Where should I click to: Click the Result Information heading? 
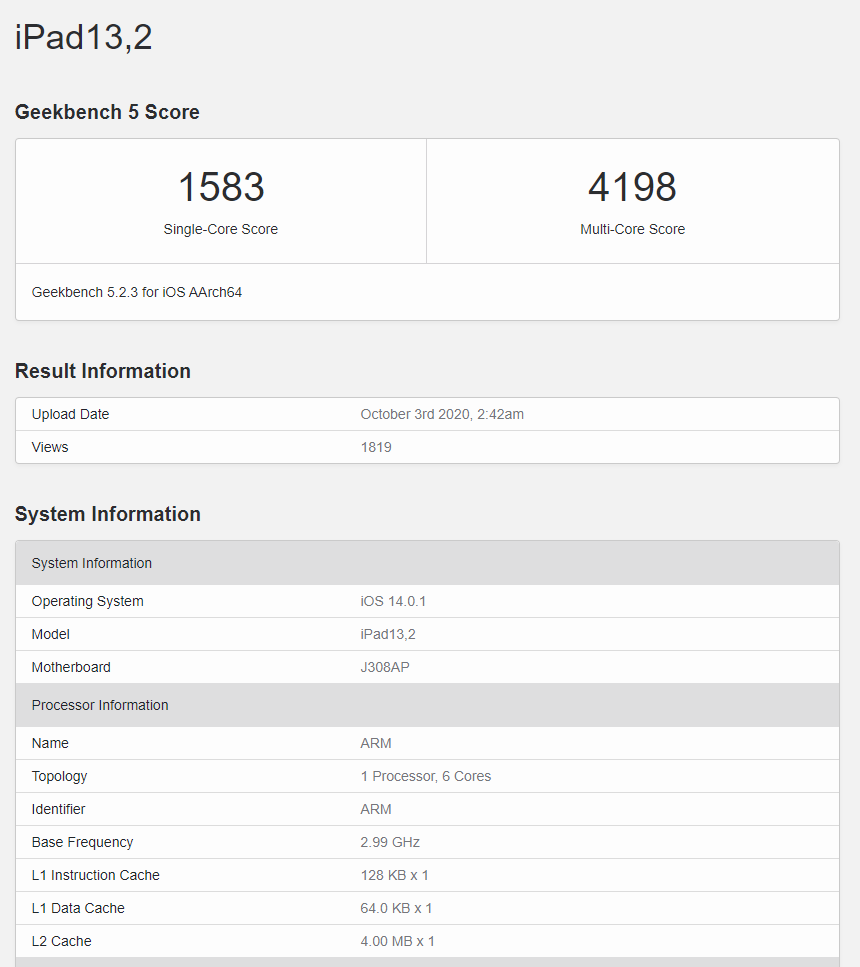pos(103,371)
